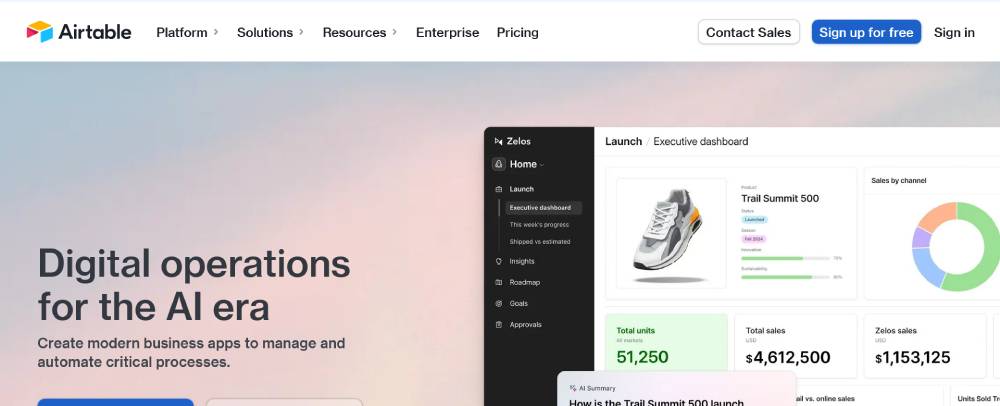Image resolution: width=1000 pixels, height=406 pixels.
Task: Click the Home bell icon
Action: (499, 164)
